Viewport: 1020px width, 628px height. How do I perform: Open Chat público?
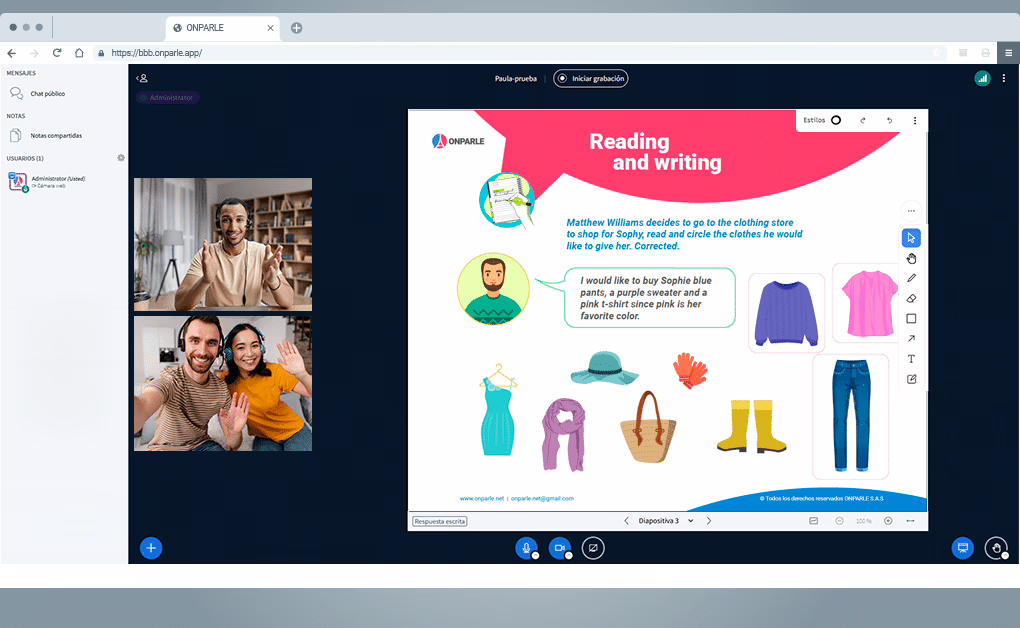tap(47, 93)
